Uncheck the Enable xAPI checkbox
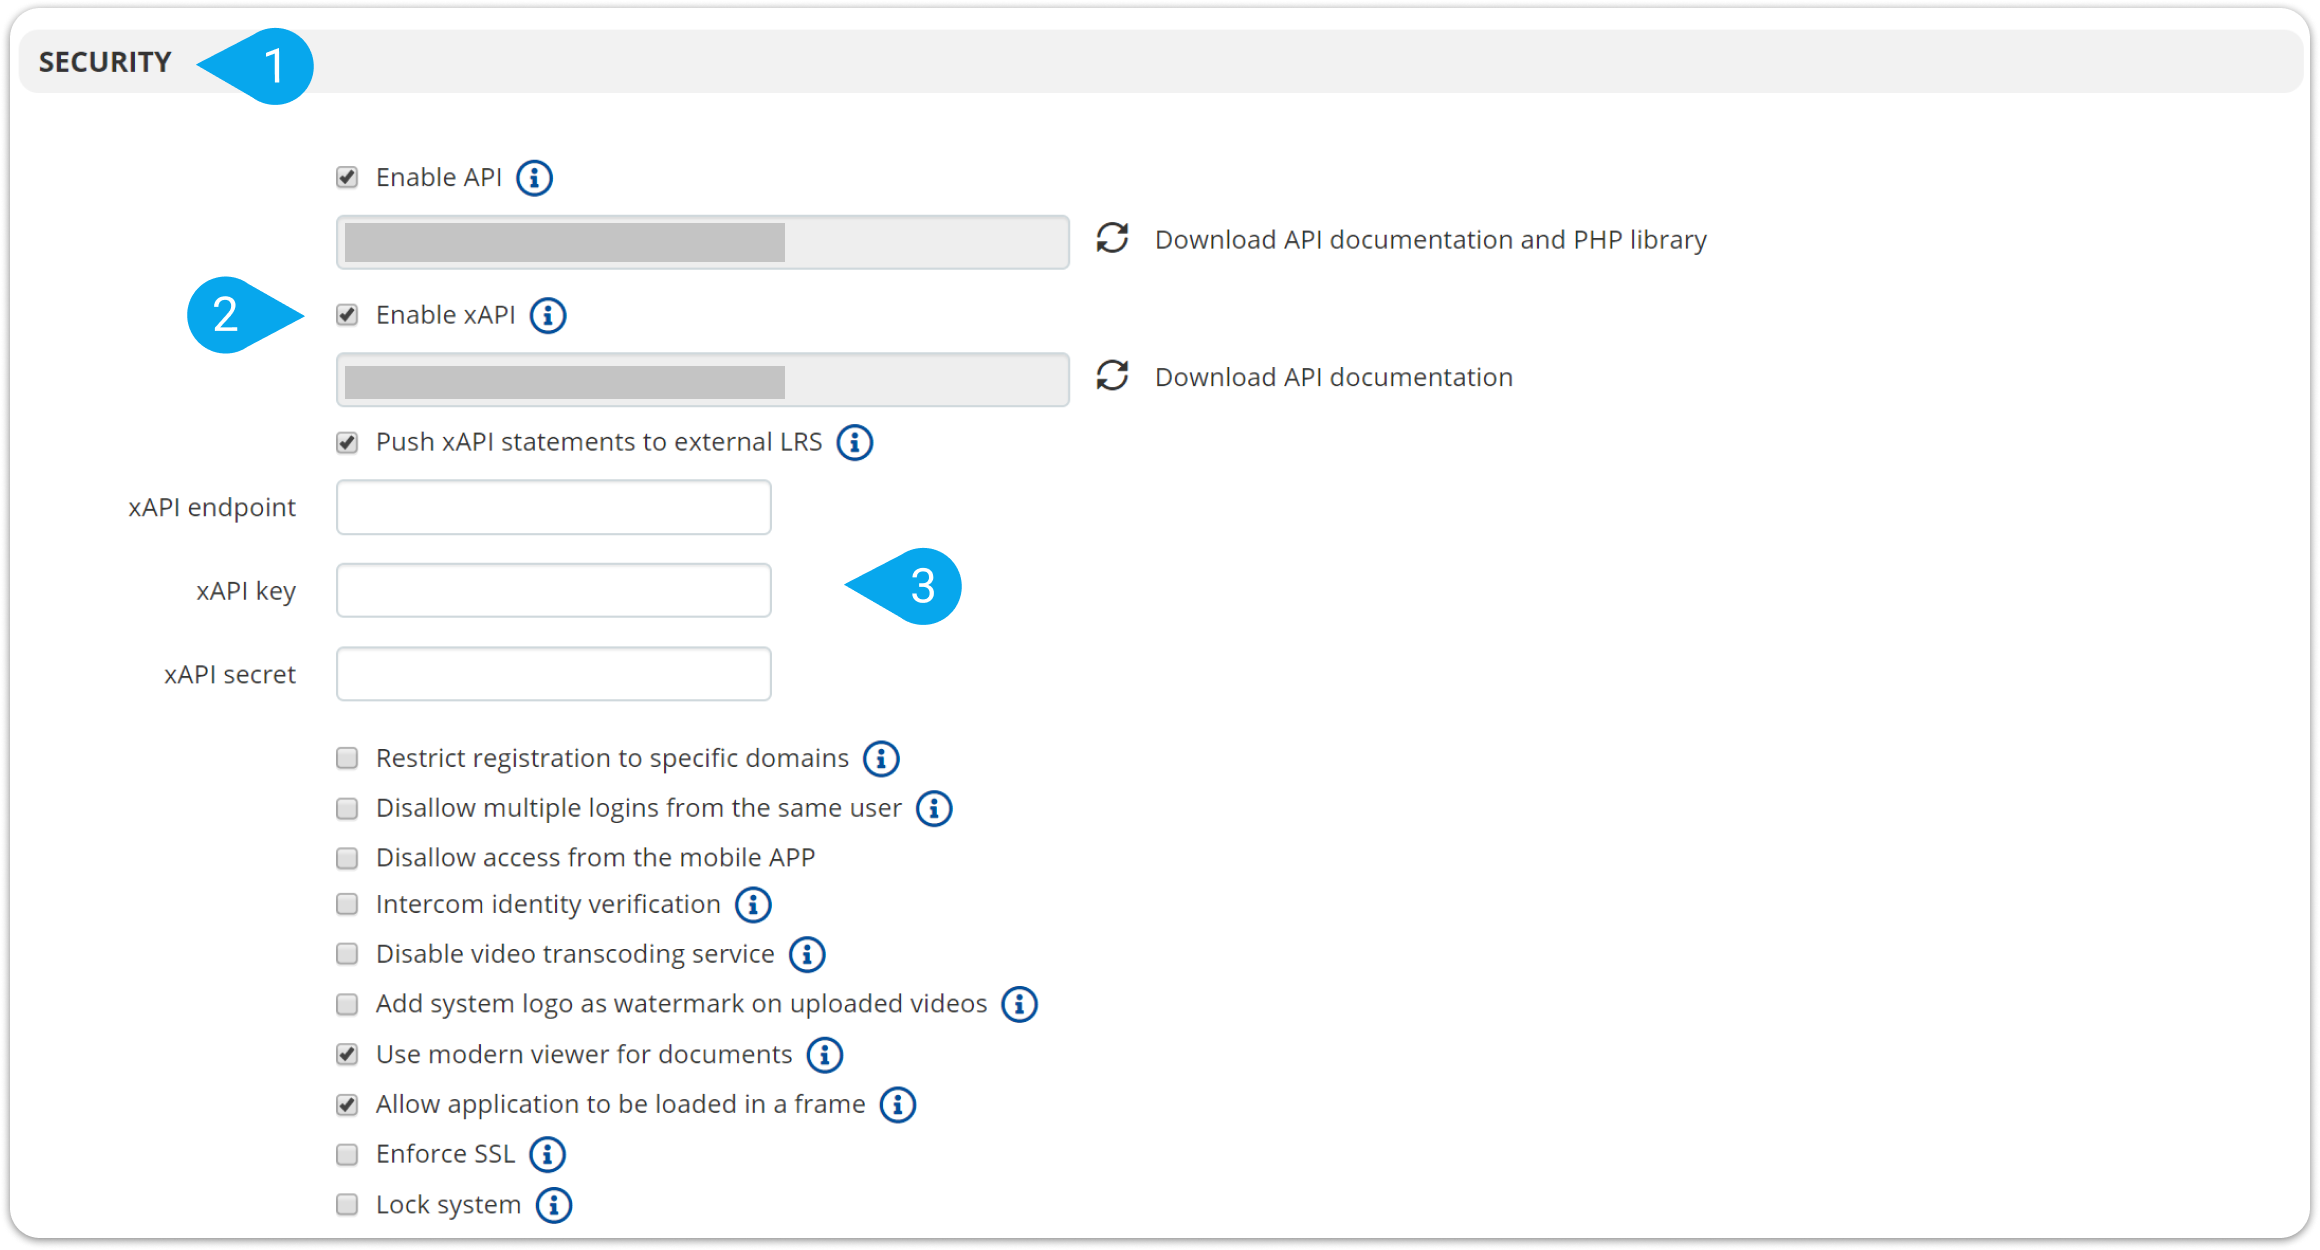 [347, 315]
